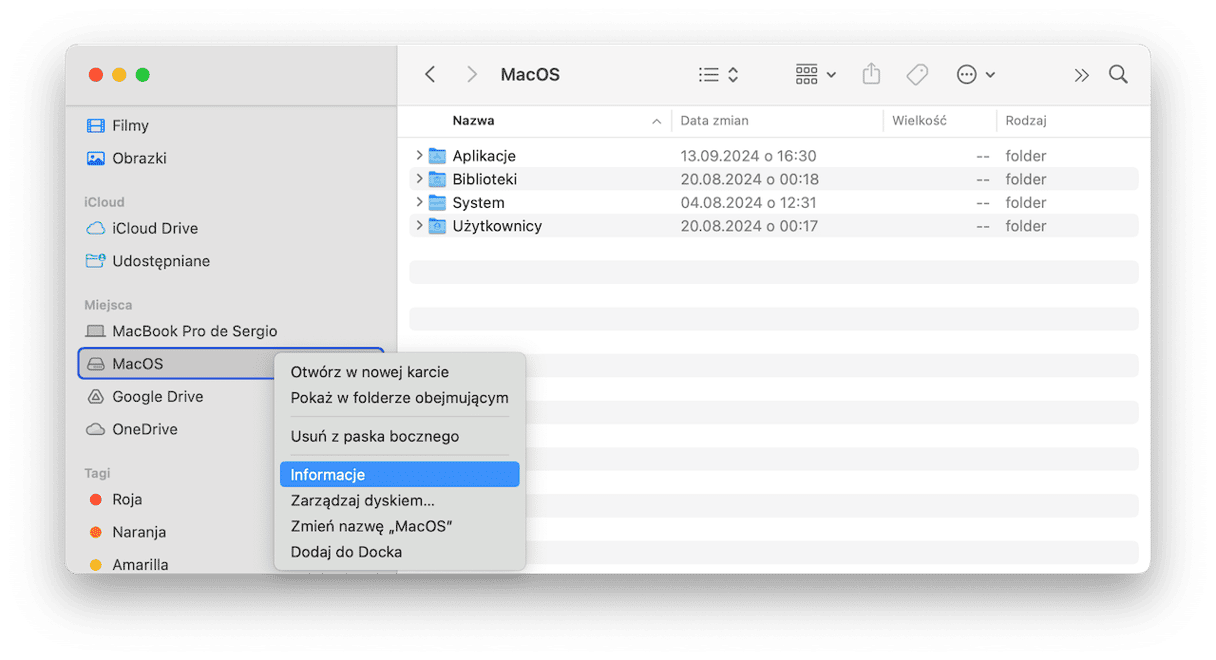This screenshot has height=660, width=1216.
Task: Expand the System folder
Action: 419,203
